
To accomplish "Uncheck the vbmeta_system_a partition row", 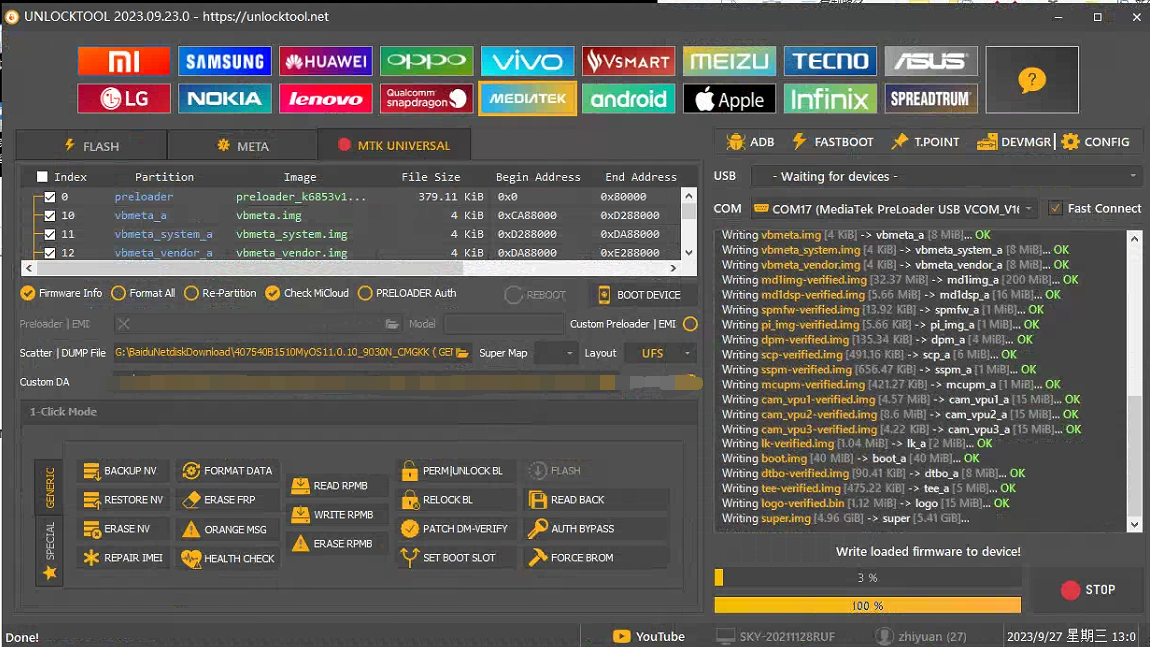I will coord(50,234).
